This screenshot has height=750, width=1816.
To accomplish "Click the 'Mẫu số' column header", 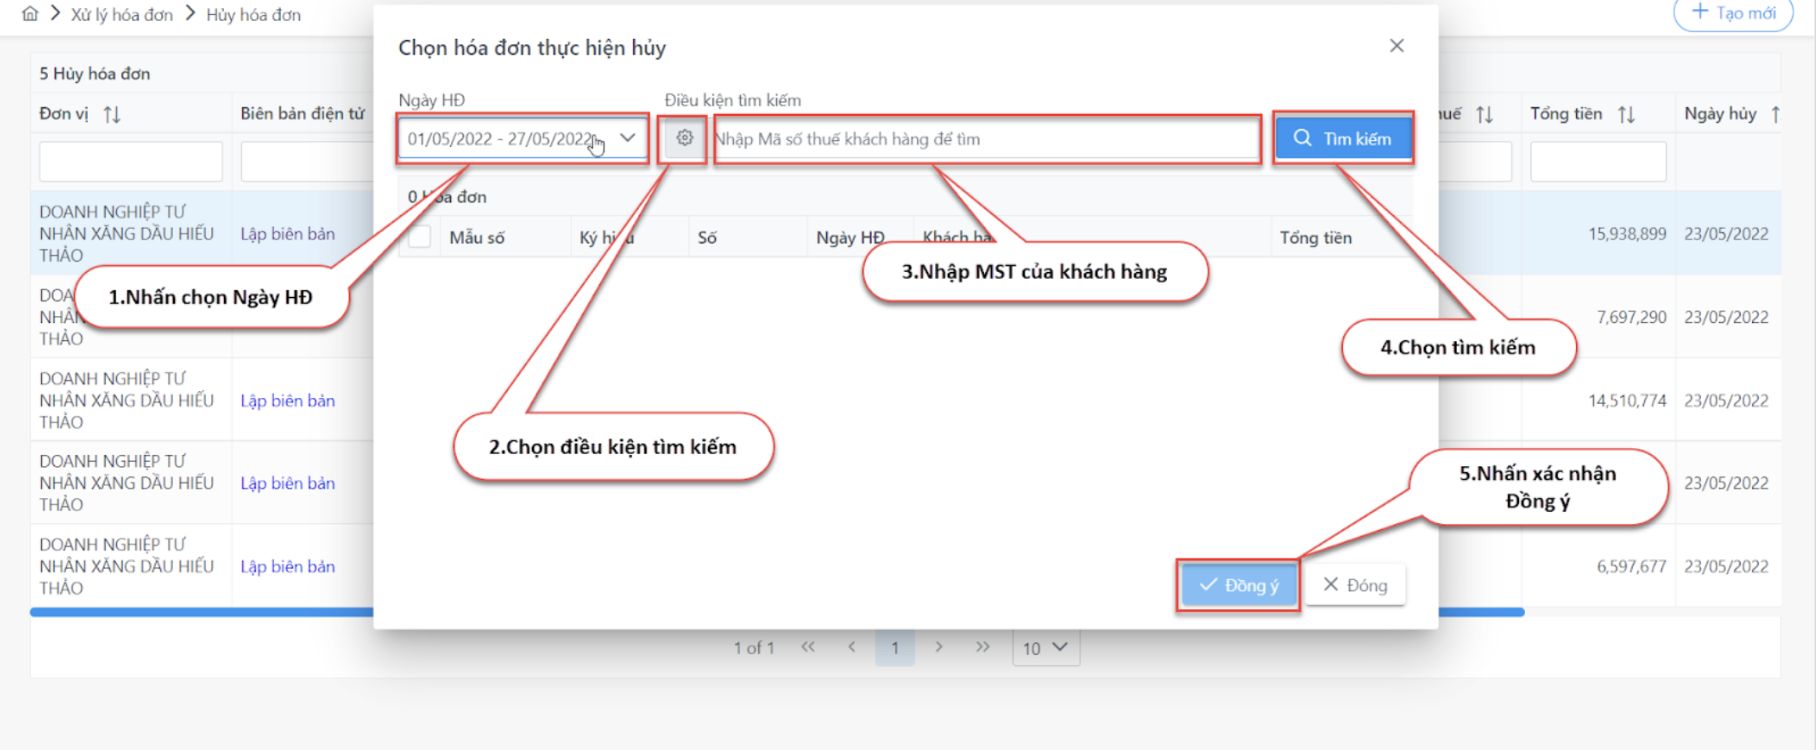I will pyautogui.click(x=477, y=238).
